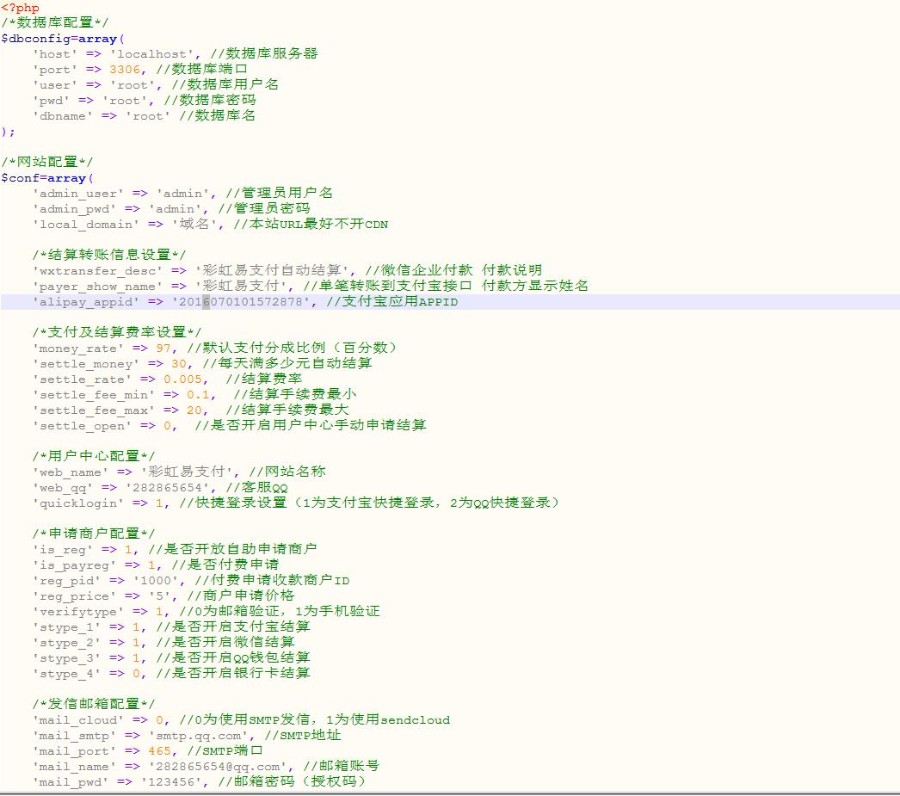Click the 'admin_user' key
The width and height of the screenshot is (900, 796).
point(78,194)
